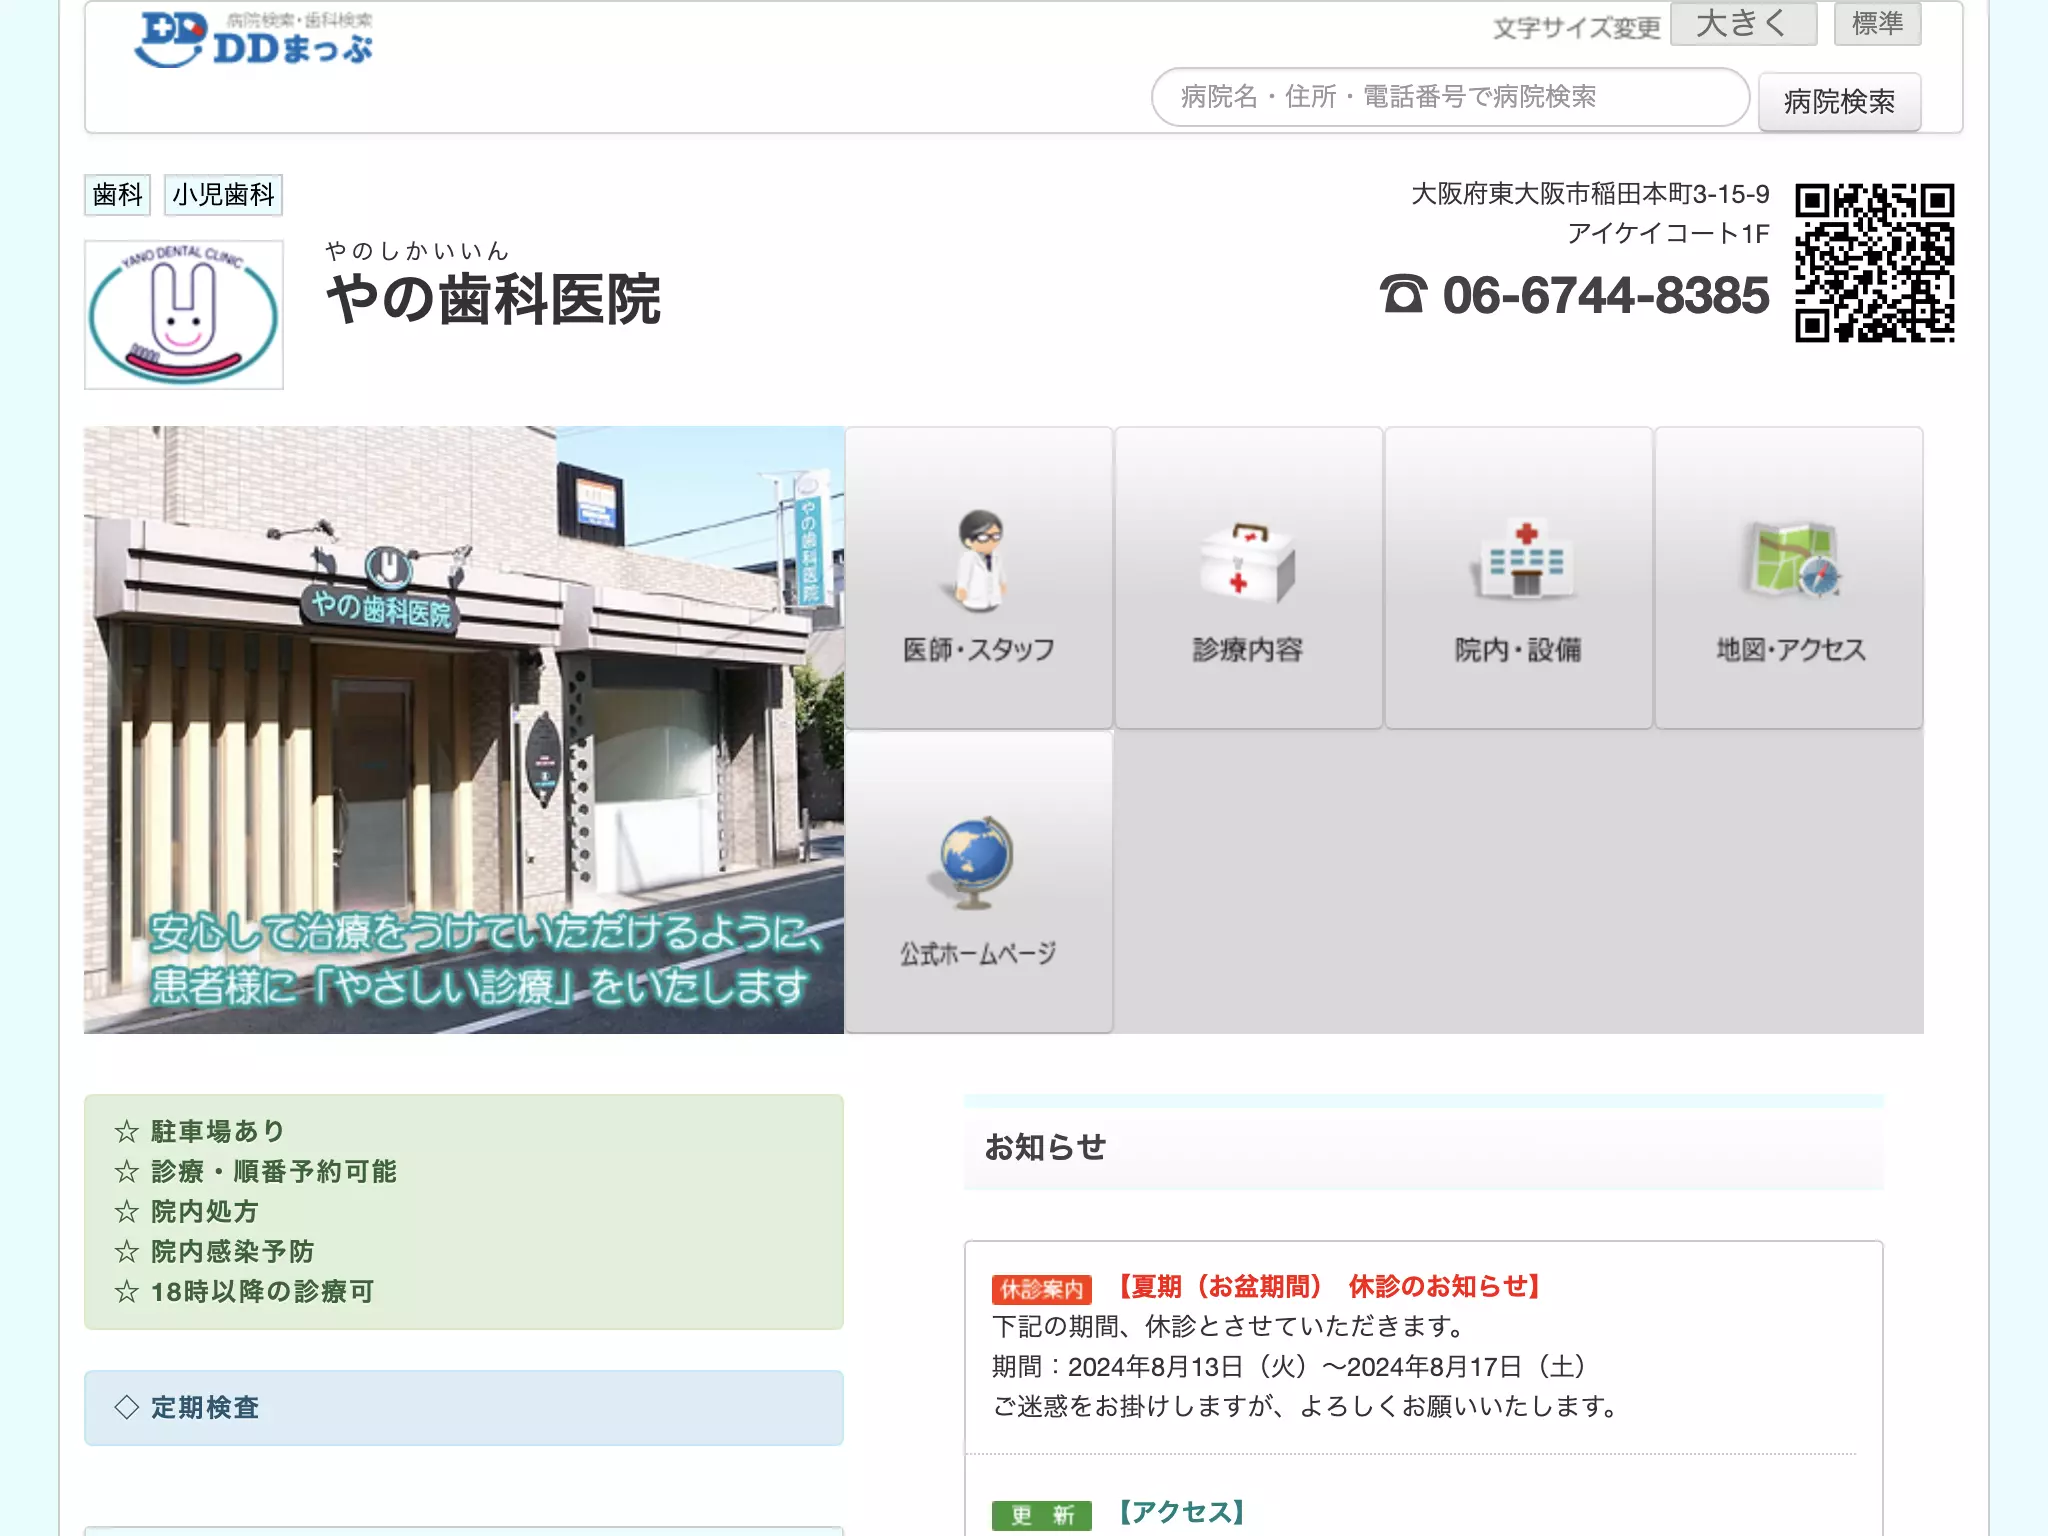This screenshot has width=2048, height=1536.
Task: Click the clinic name やの歯科医院 heading
Action: pyautogui.click(x=494, y=298)
